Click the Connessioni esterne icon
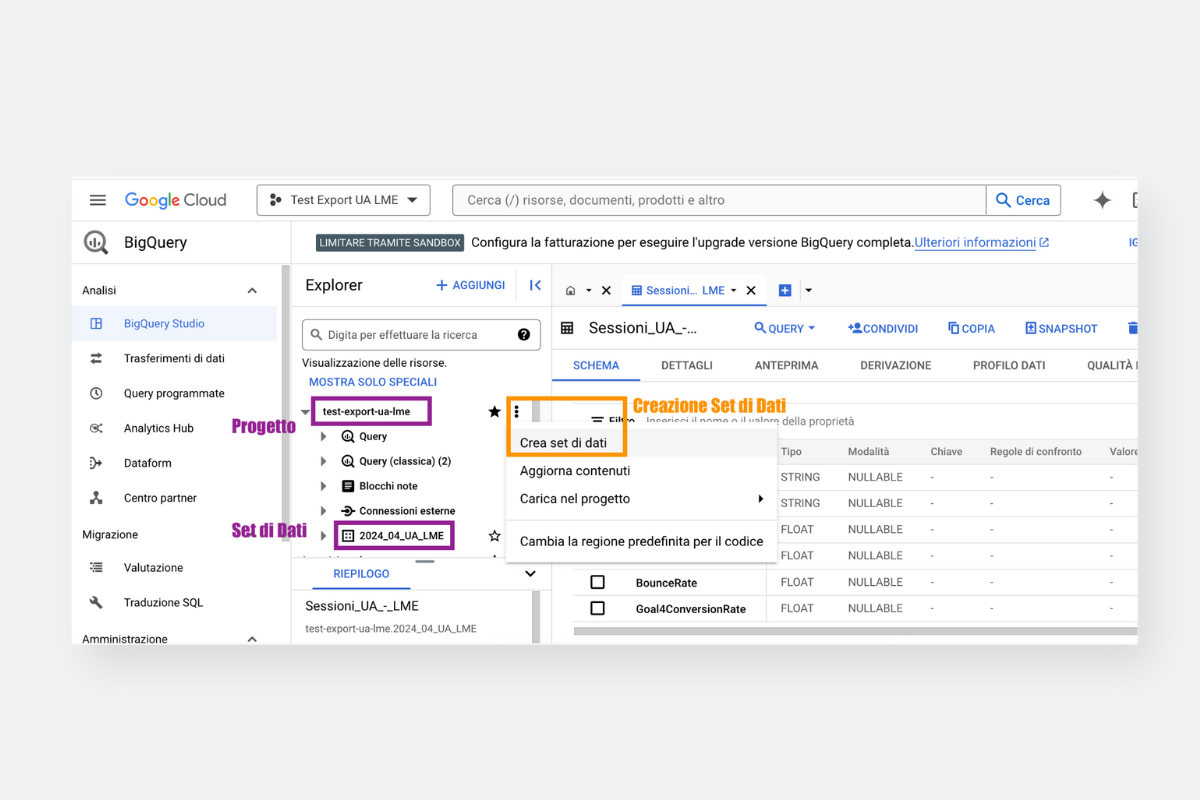Screen dimensions: 1200x800 click(348, 511)
